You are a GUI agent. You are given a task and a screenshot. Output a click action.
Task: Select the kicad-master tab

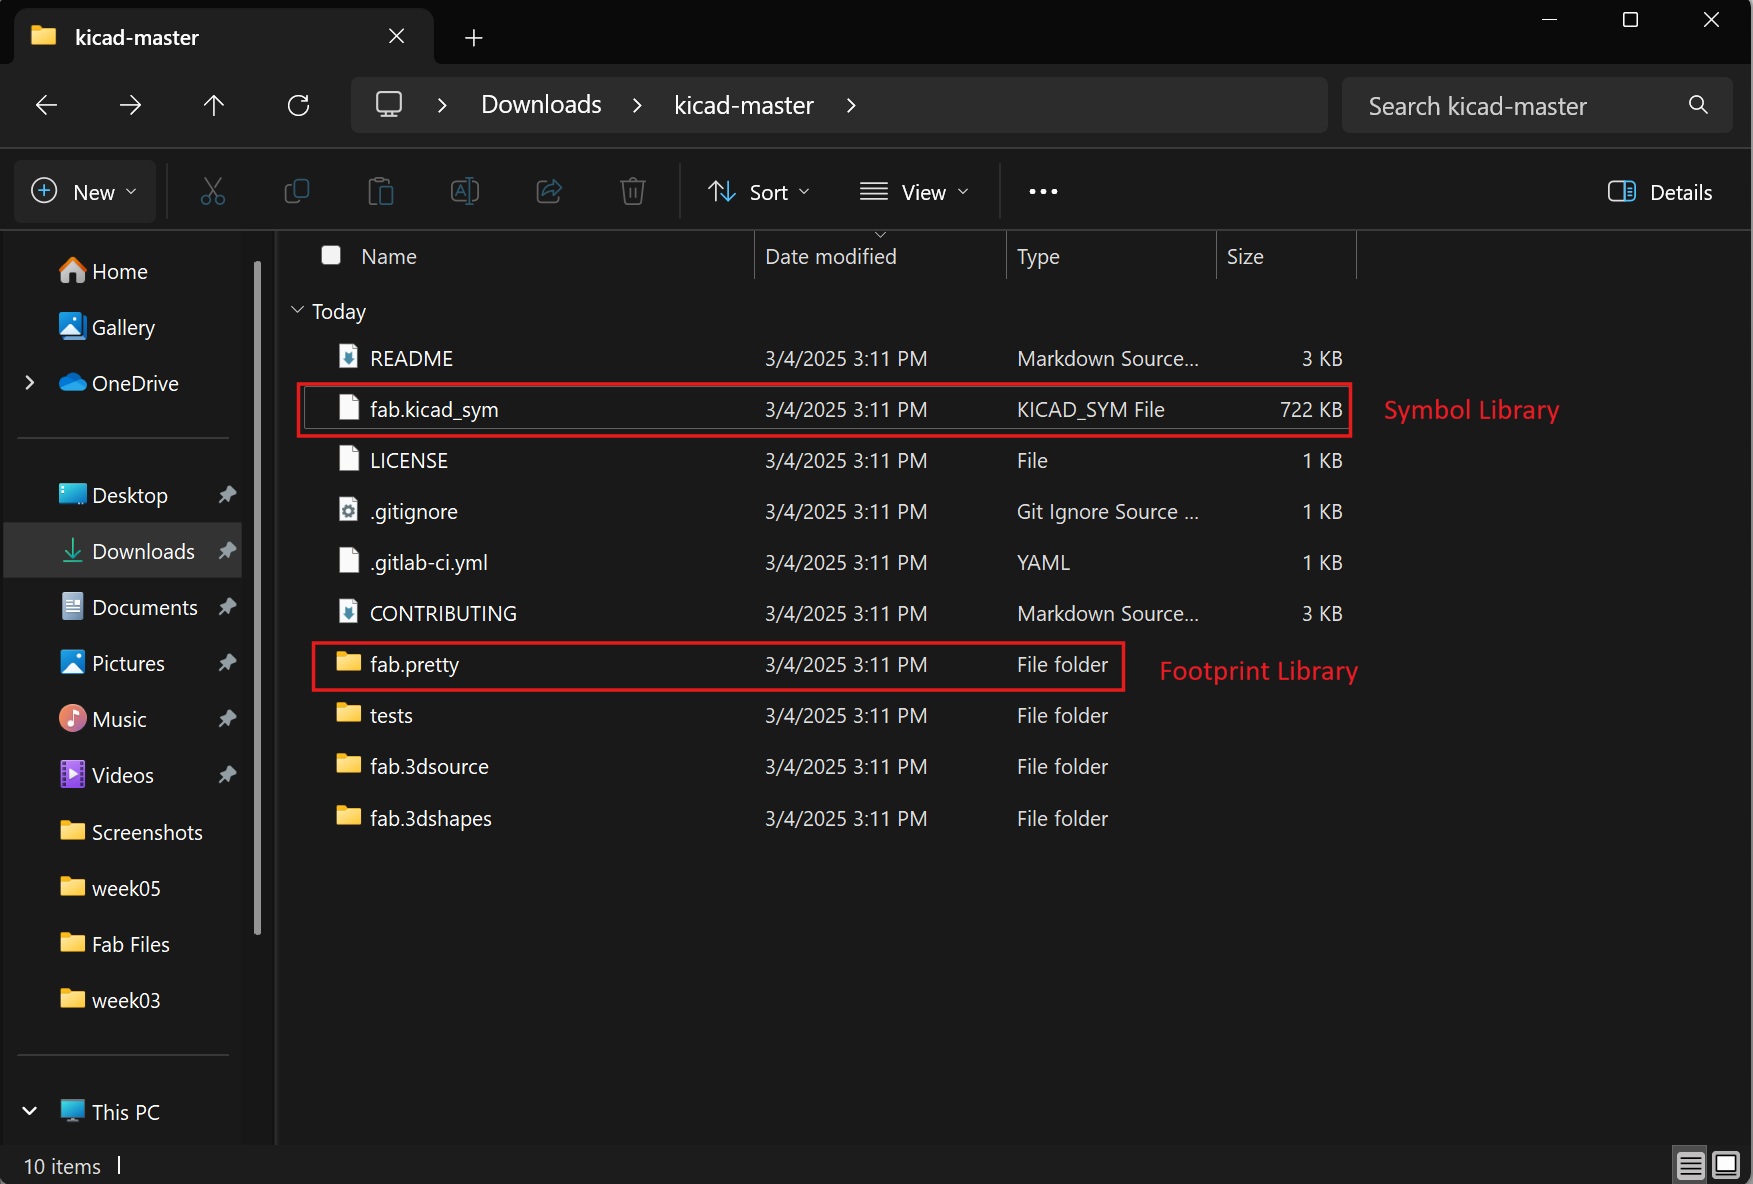(x=224, y=37)
